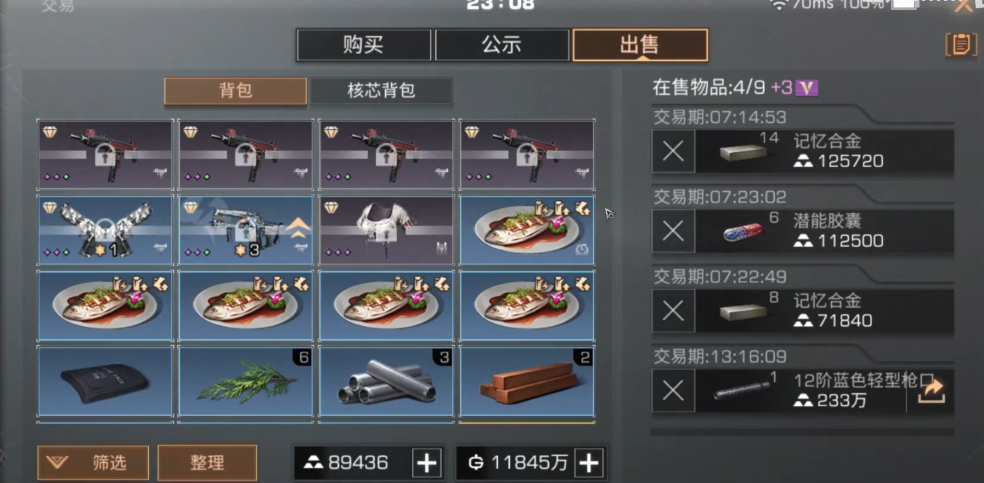Add gold bars with the plus beside 89436
The width and height of the screenshot is (984, 483).
(x=427, y=464)
